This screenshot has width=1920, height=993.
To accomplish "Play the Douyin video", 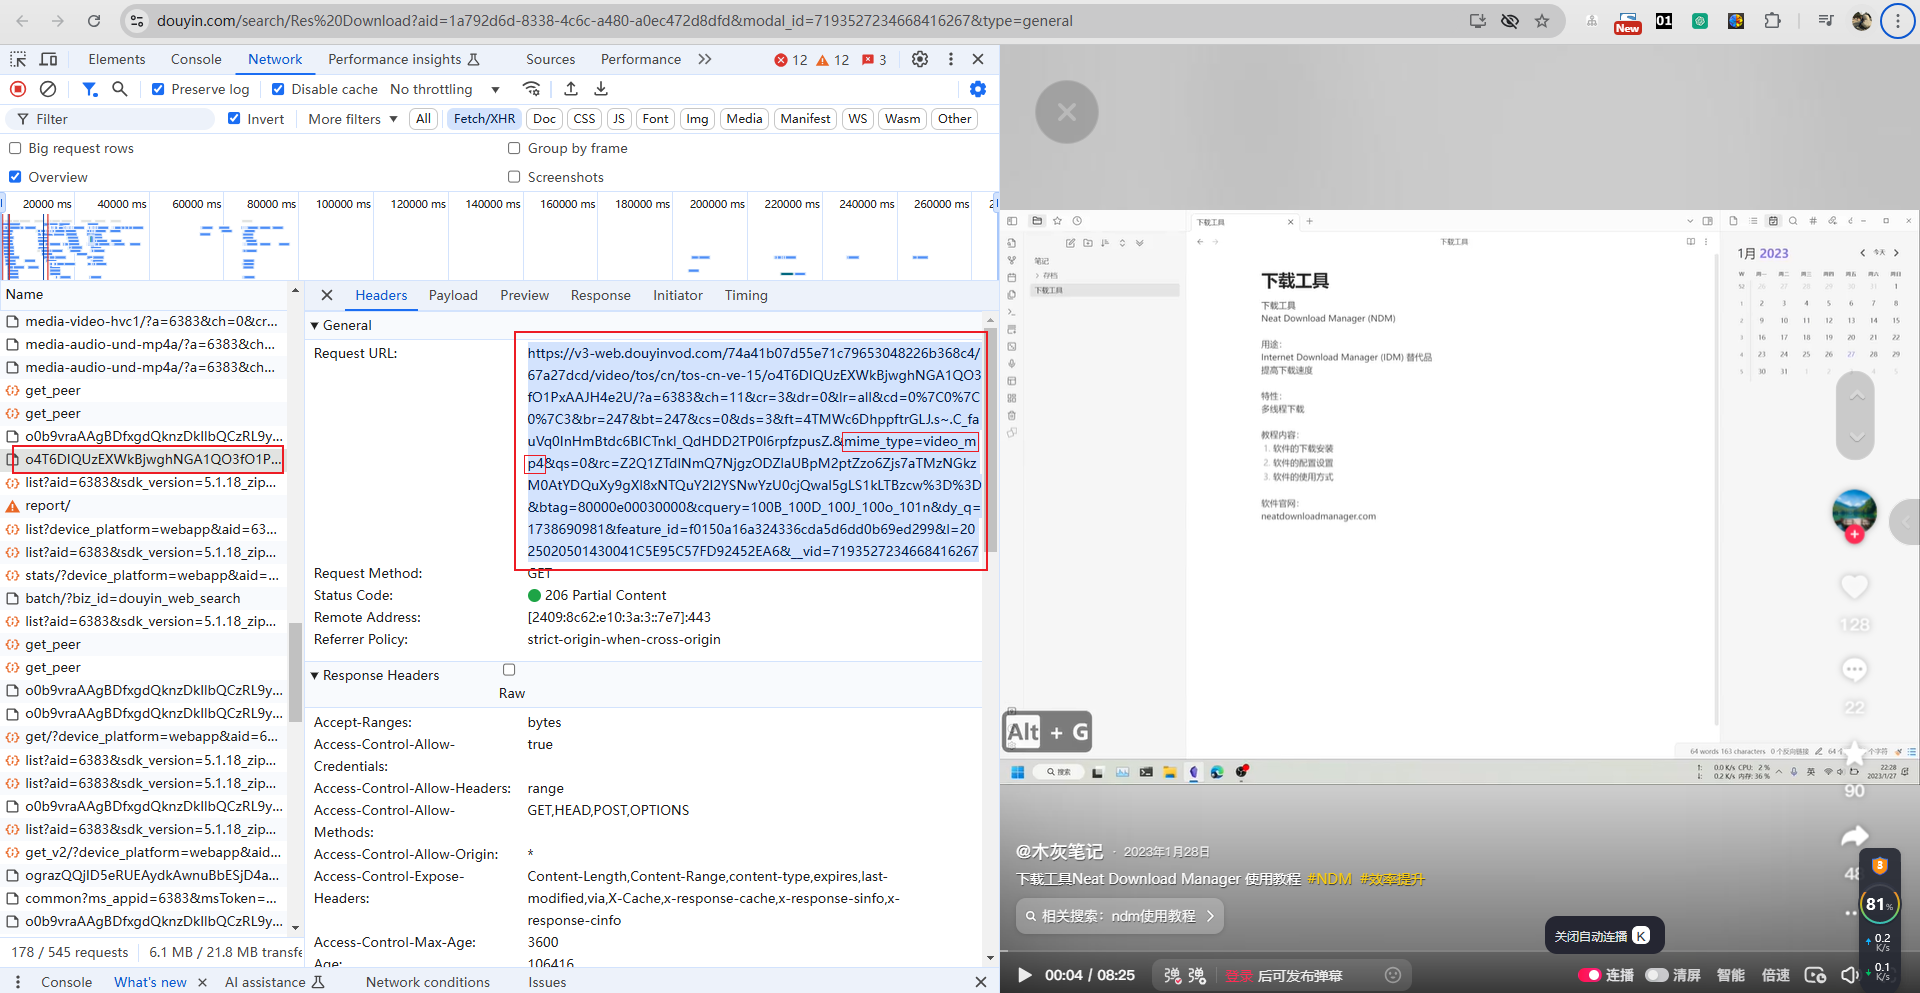I will [x=1024, y=975].
